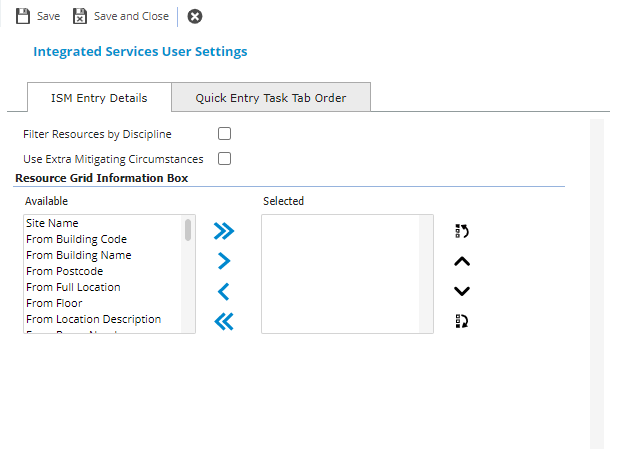Pick From Postcode in the Available list

[64, 271]
